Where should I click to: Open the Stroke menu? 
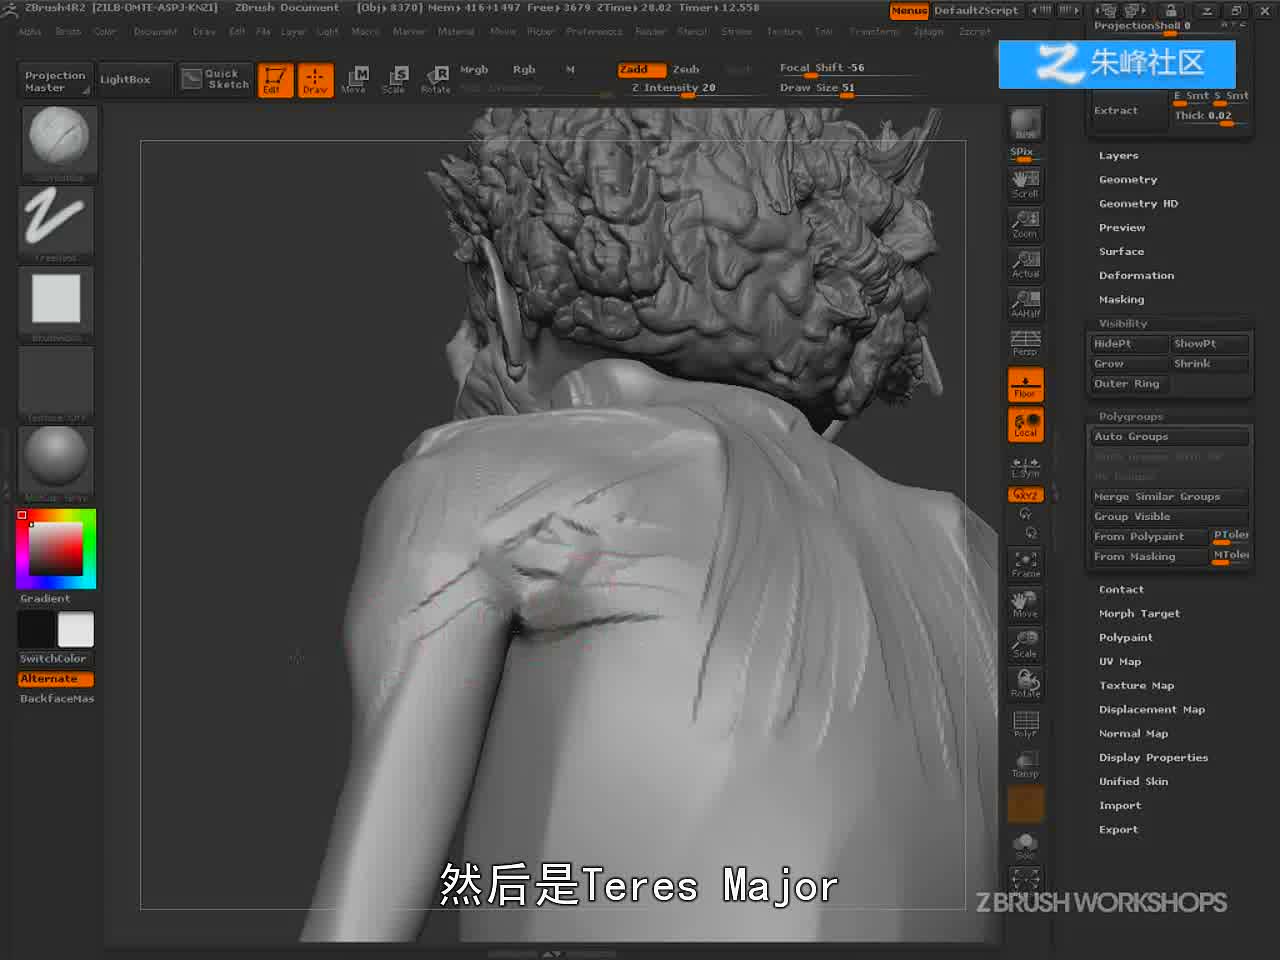[736, 32]
